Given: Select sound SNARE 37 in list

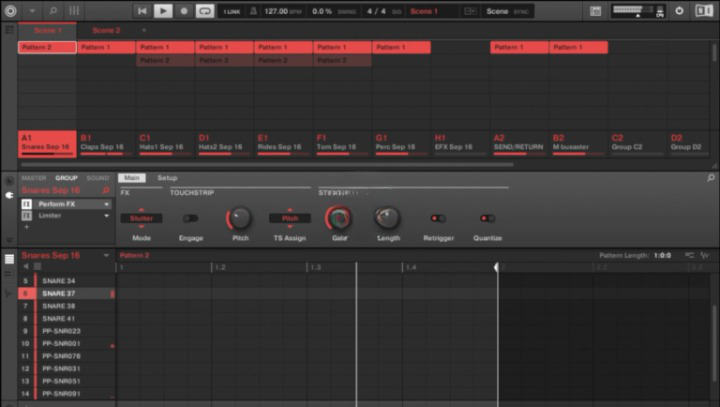Looking at the screenshot, I should tap(67, 294).
